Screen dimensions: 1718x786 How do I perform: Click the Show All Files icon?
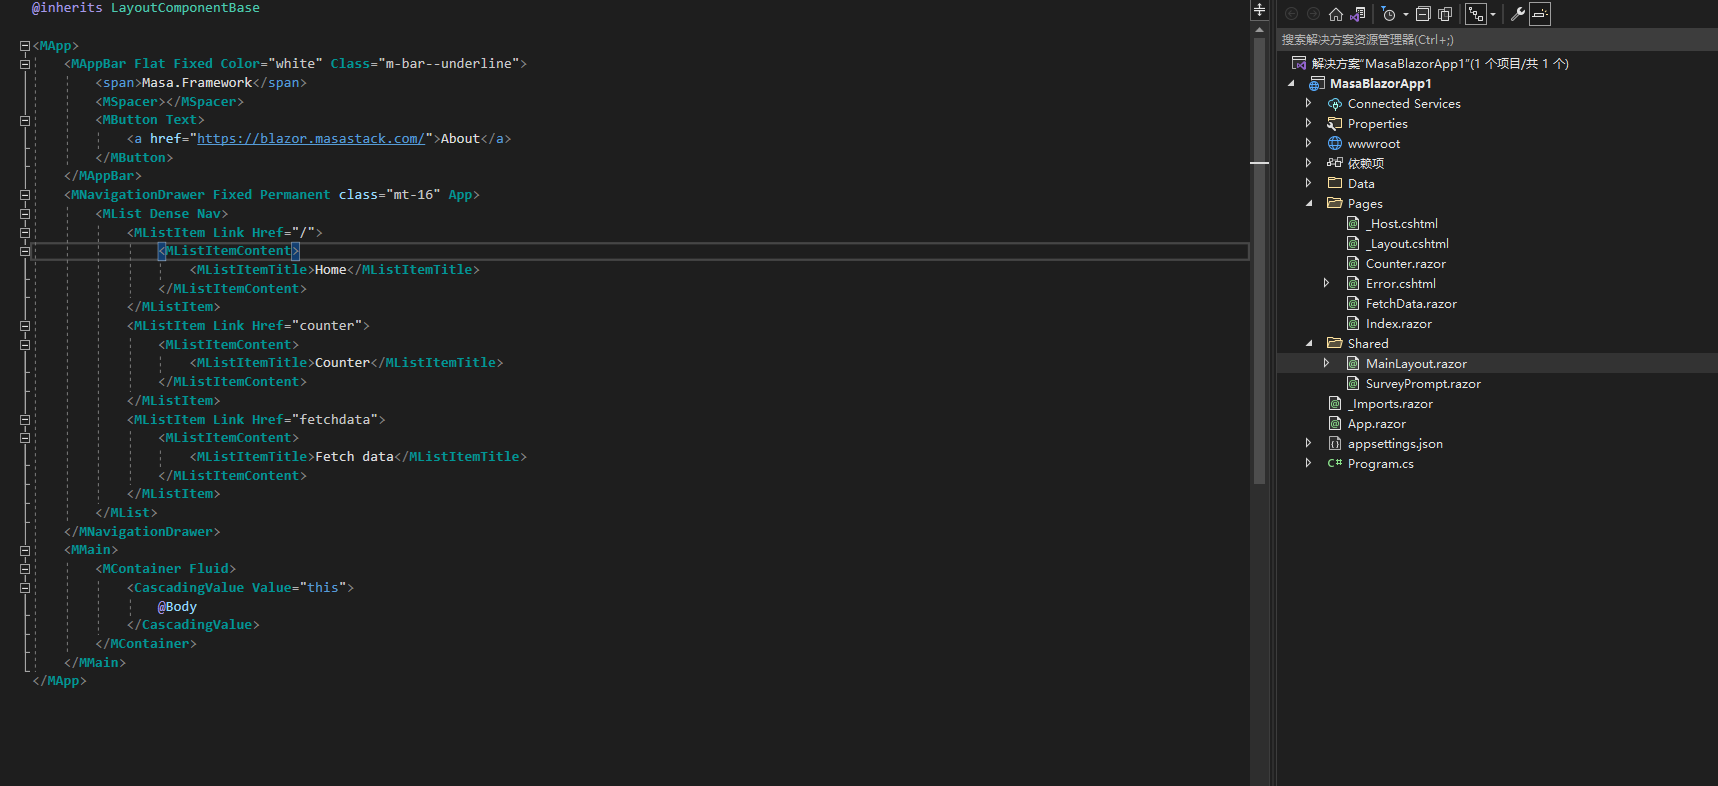point(1445,14)
